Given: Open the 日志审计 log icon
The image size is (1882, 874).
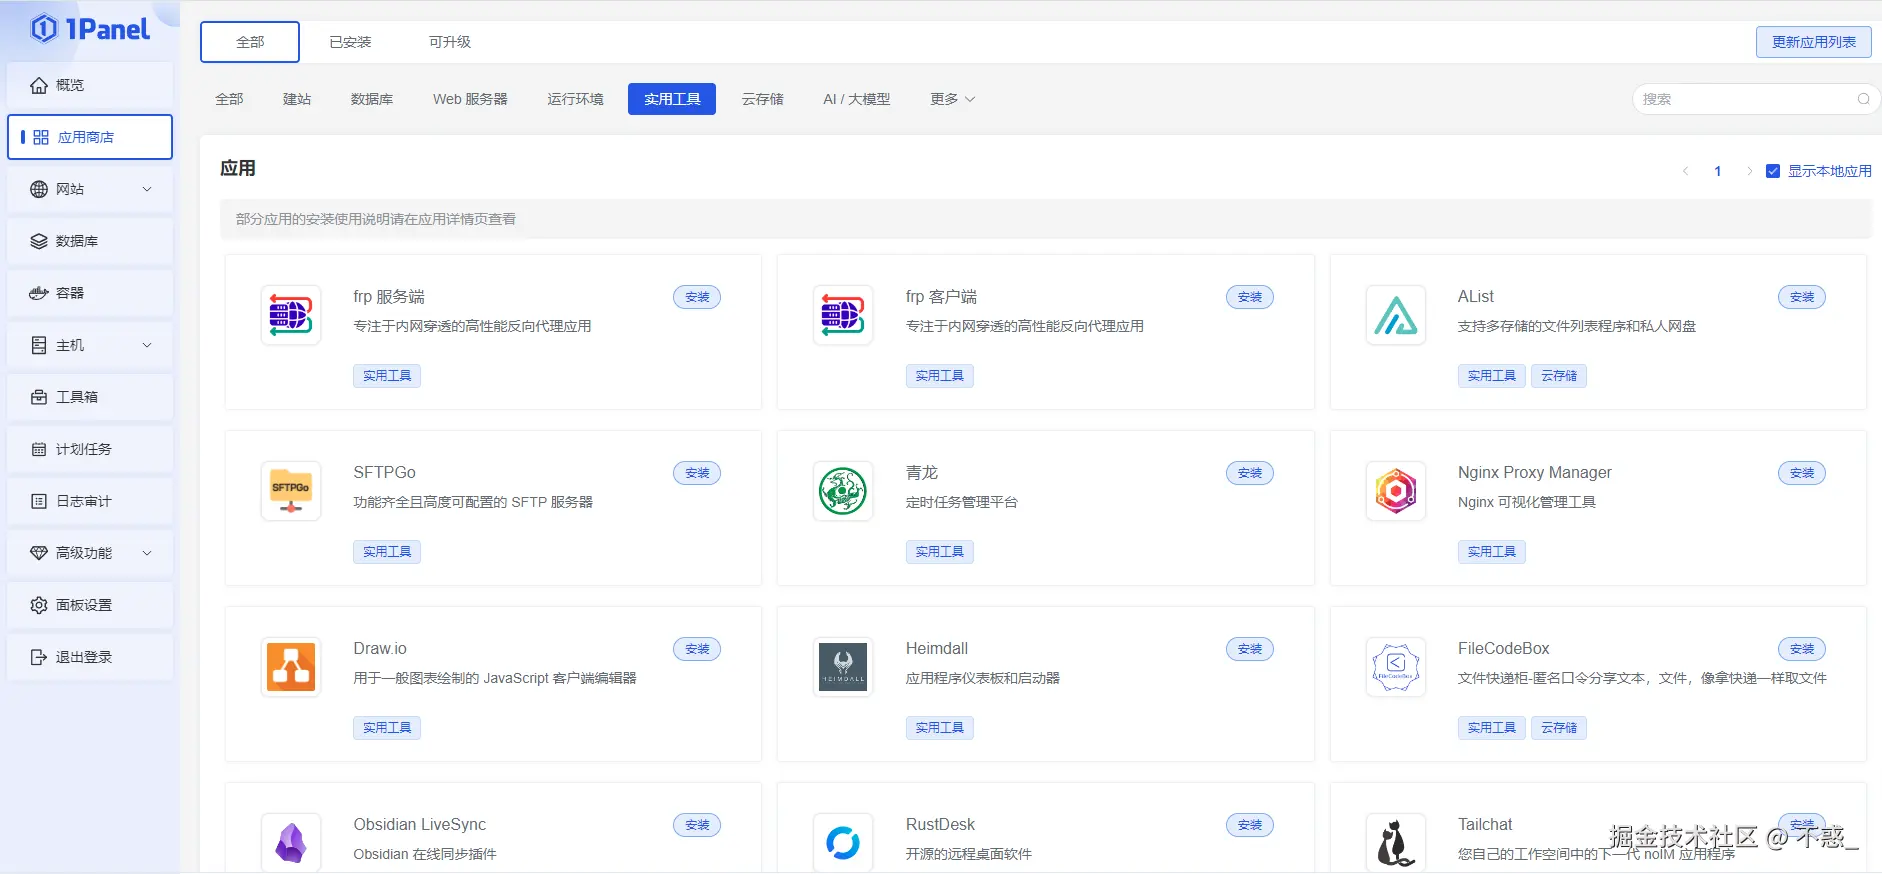Looking at the screenshot, I should click(x=39, y=501).
